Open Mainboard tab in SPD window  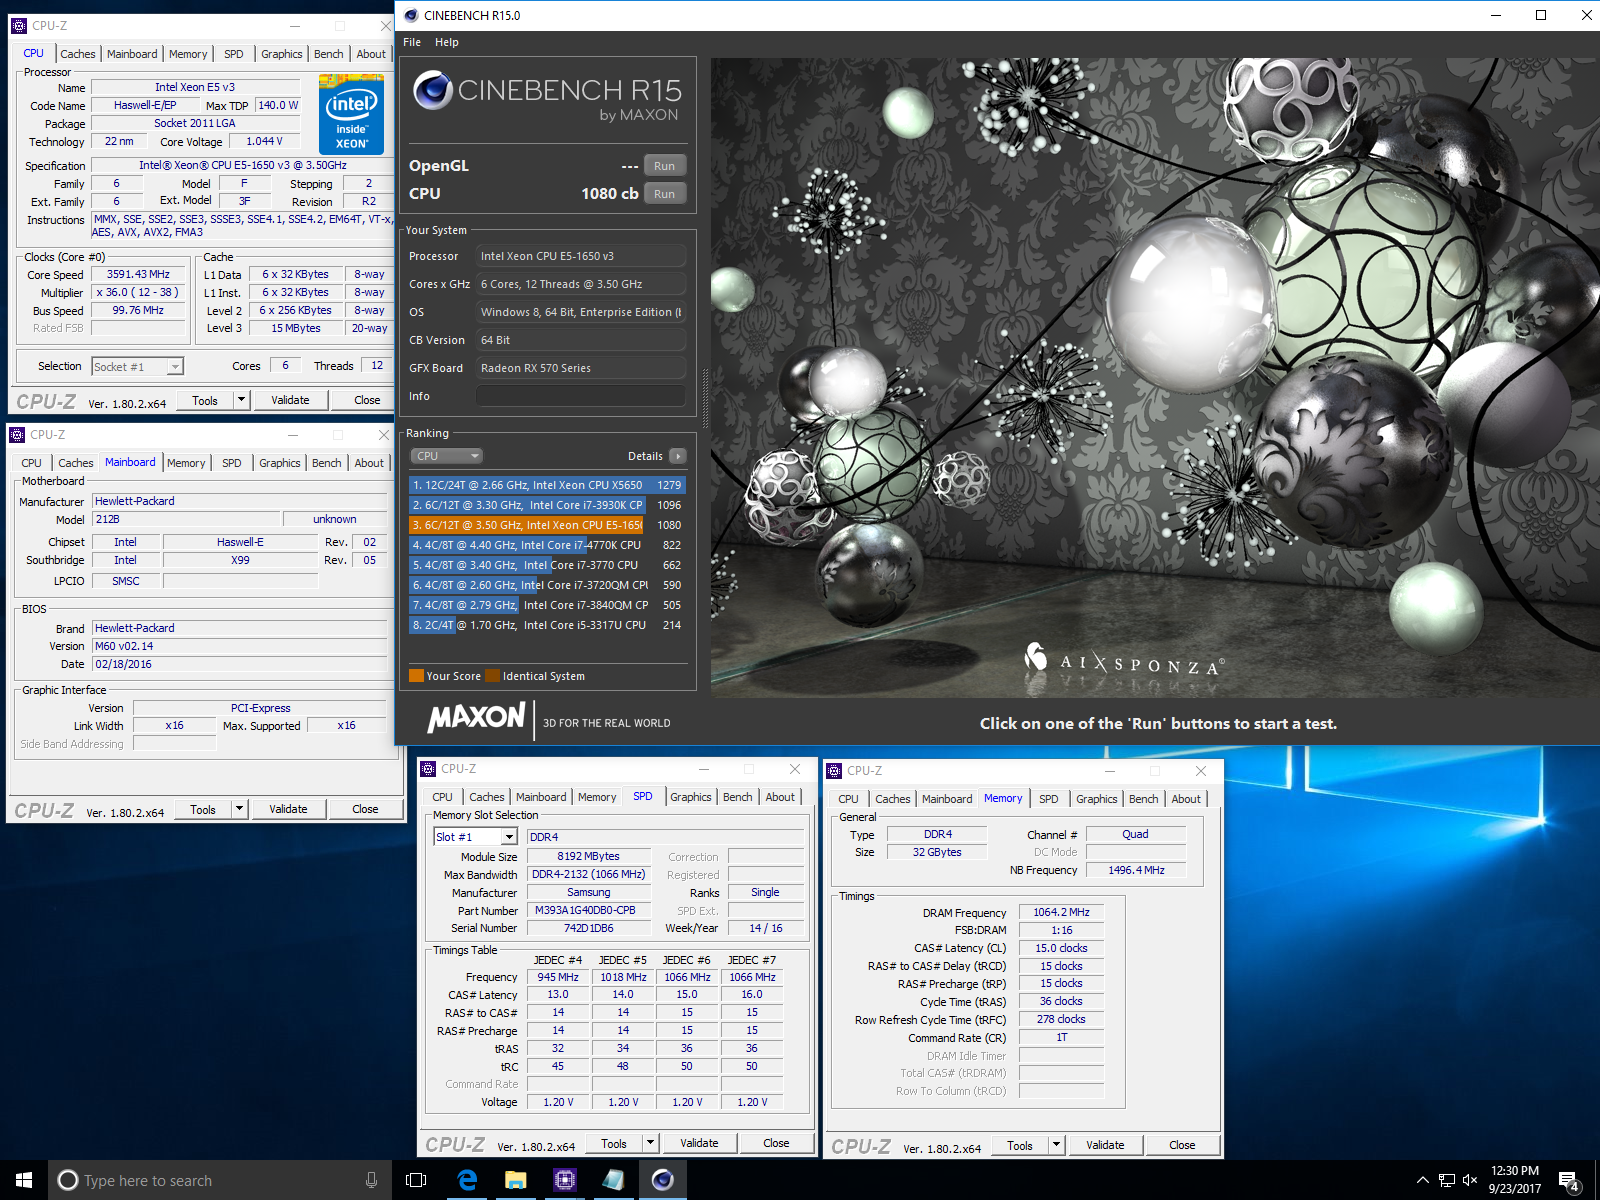[x=541, y=797]
